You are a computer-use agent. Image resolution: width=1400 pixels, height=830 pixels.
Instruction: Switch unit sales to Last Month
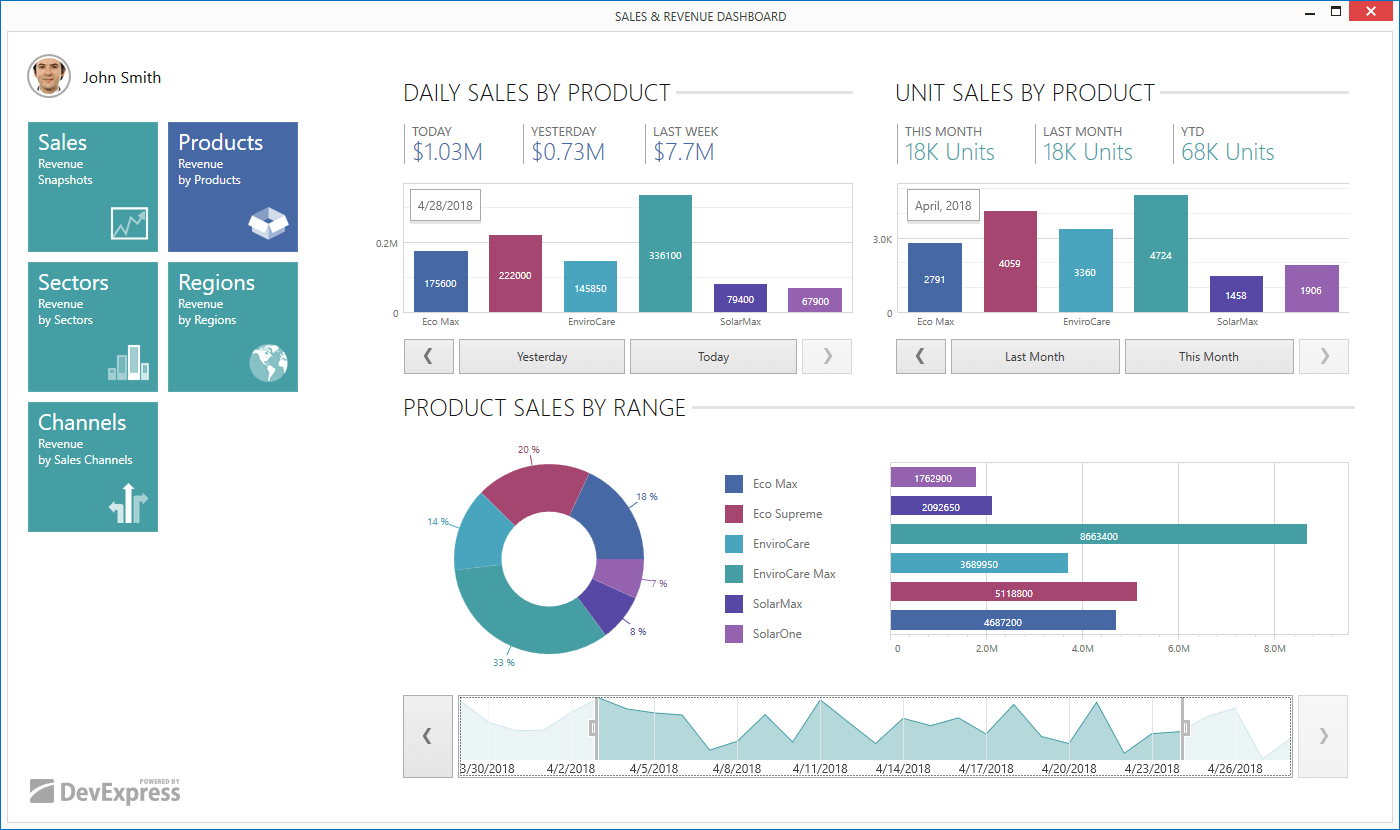(x=1035, y=357)
